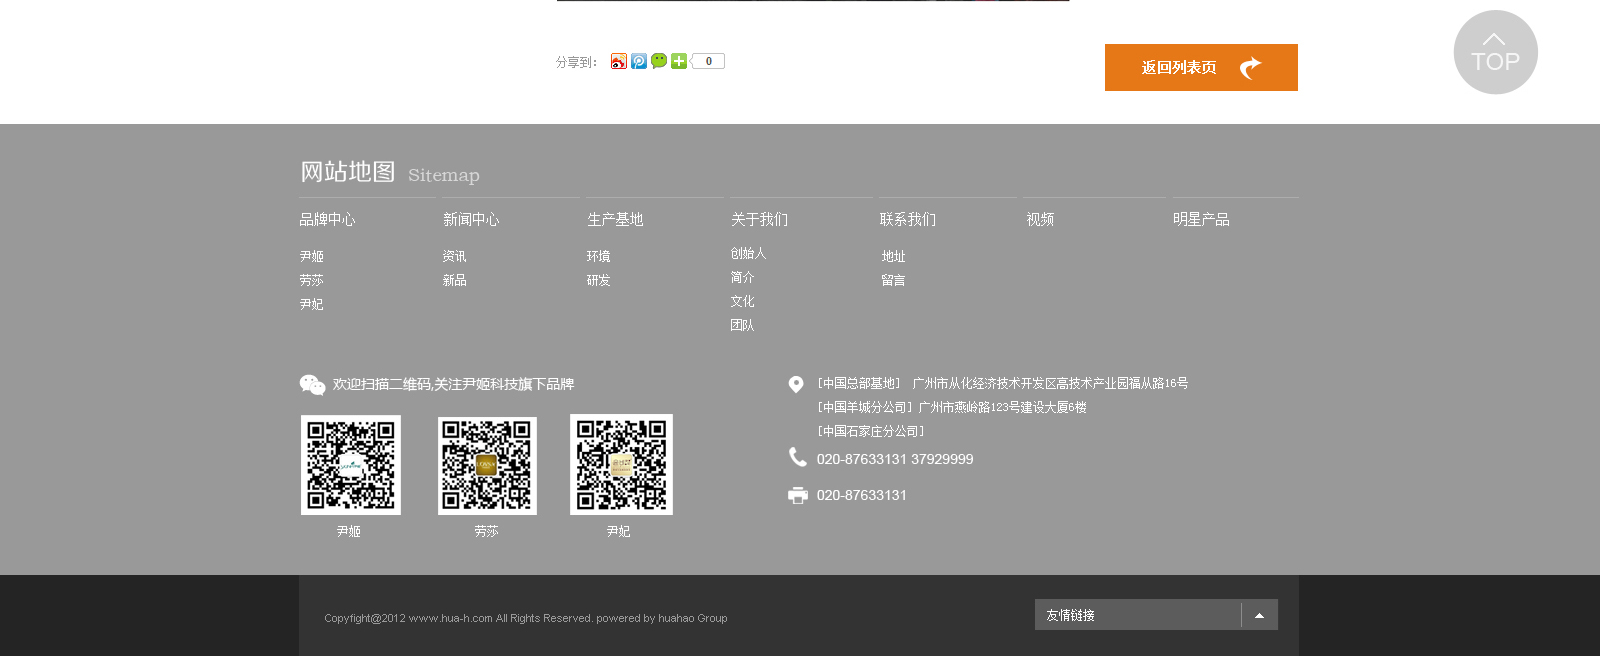Open the 新闻中心 sitemap heading
1600x656 pixels.
471,219
